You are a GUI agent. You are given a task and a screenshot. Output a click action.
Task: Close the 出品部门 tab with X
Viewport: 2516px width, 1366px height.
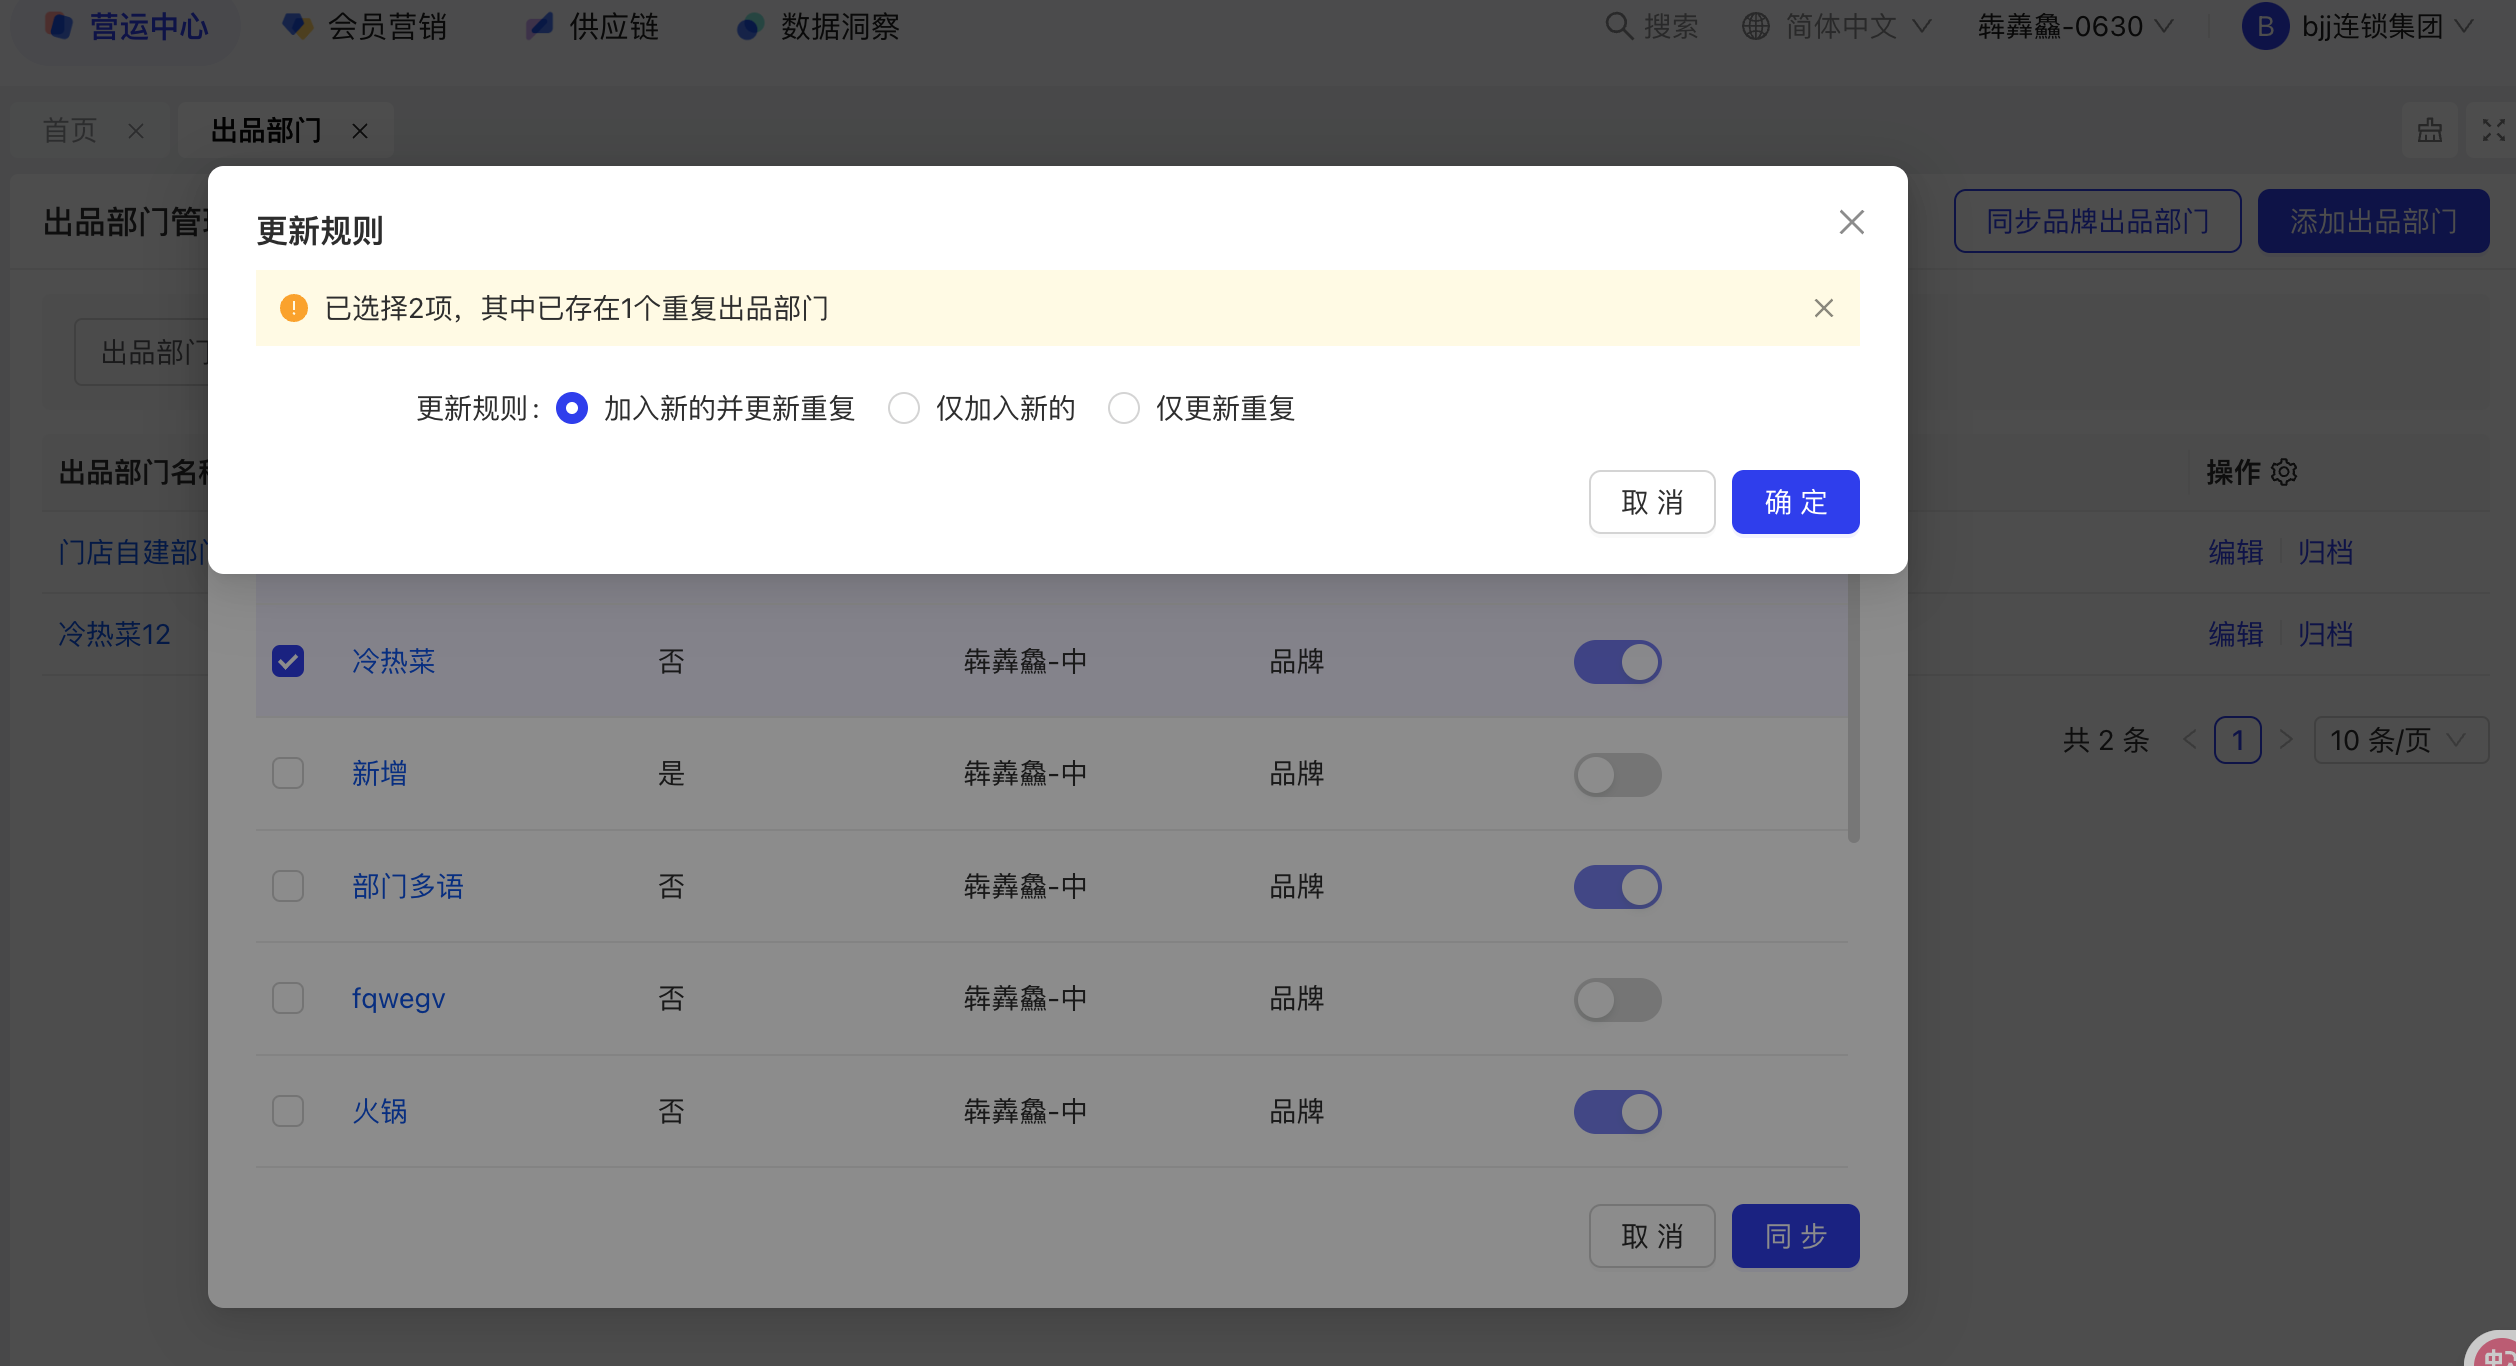(360, 131)
